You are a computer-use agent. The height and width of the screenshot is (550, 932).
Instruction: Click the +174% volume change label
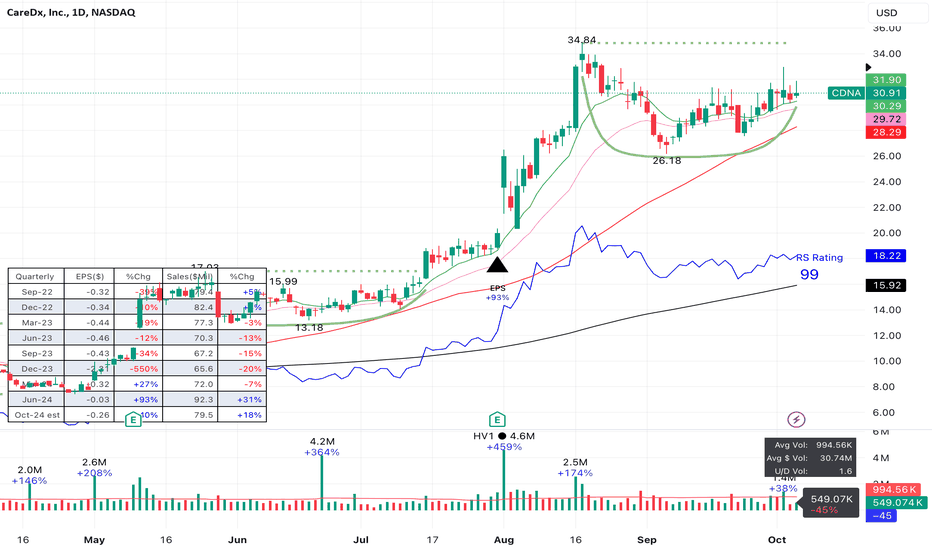point(575,473)
